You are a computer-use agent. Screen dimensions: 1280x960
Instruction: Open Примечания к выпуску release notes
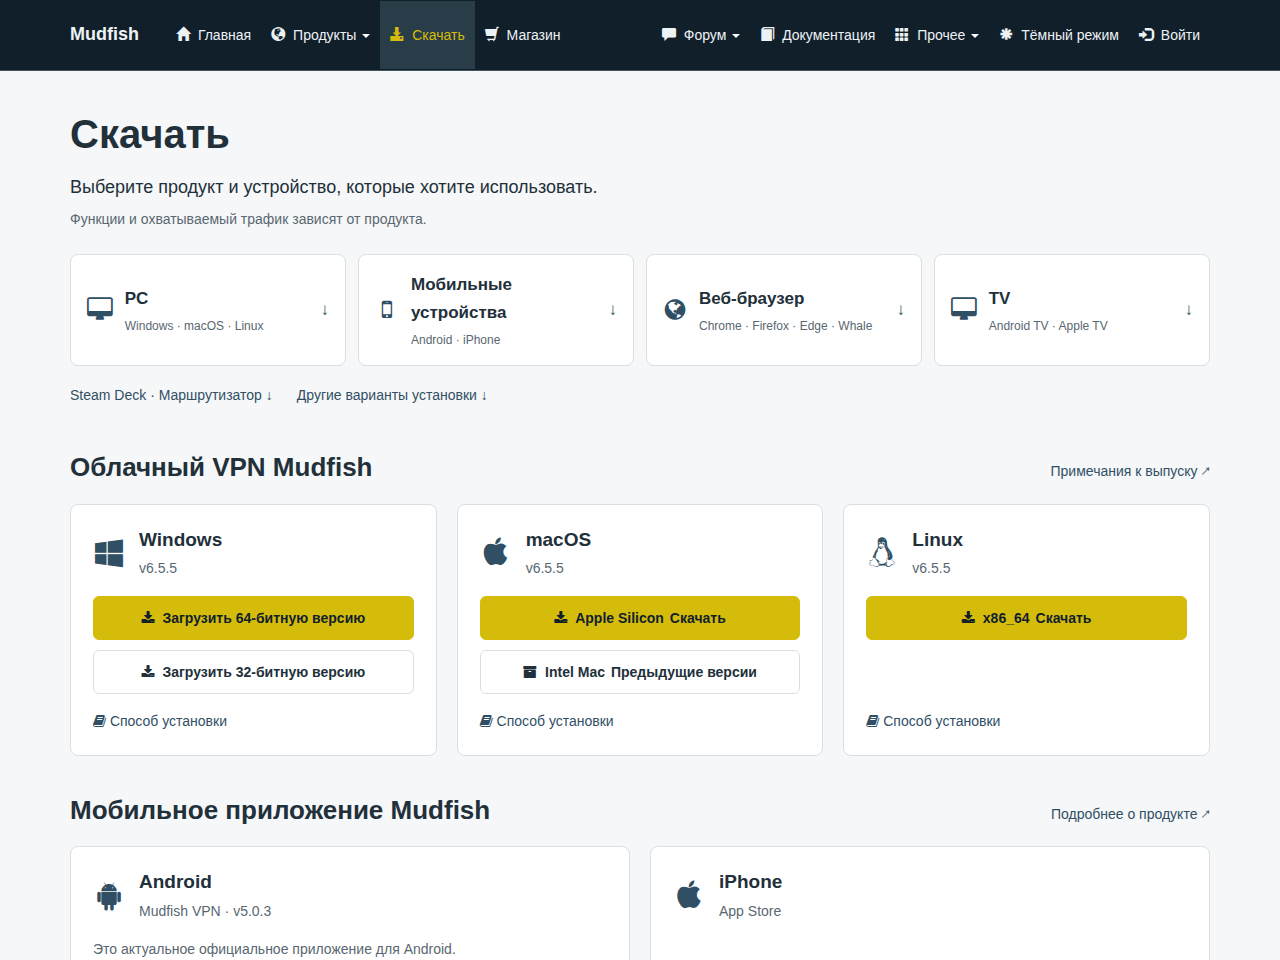1130,471
